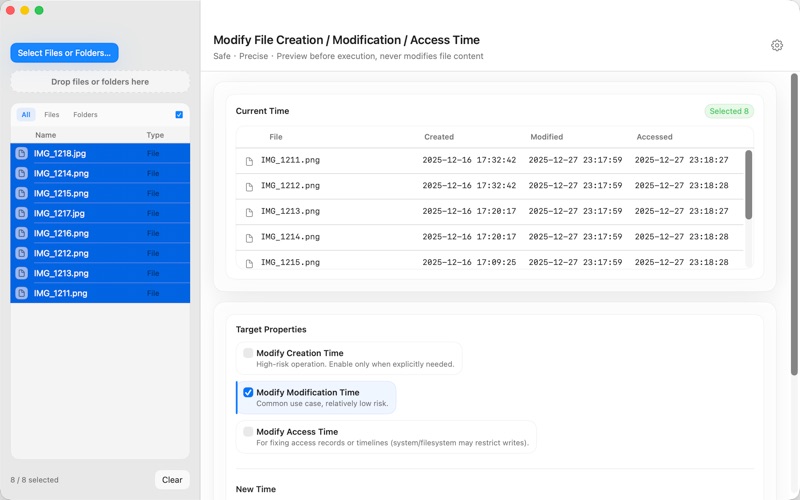The height and width of the screenshot is (500, 800).
Task: Select IMG_1211.png in the sidebar list
Action: pos(100,293)
